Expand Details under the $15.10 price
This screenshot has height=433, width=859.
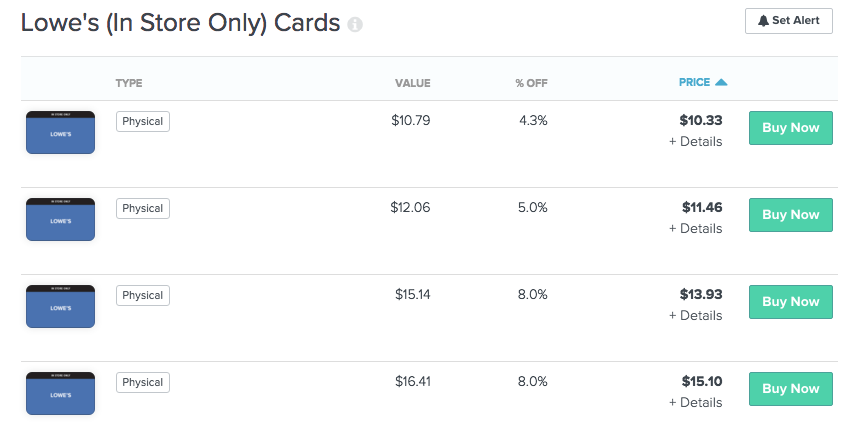coord(695,402)
